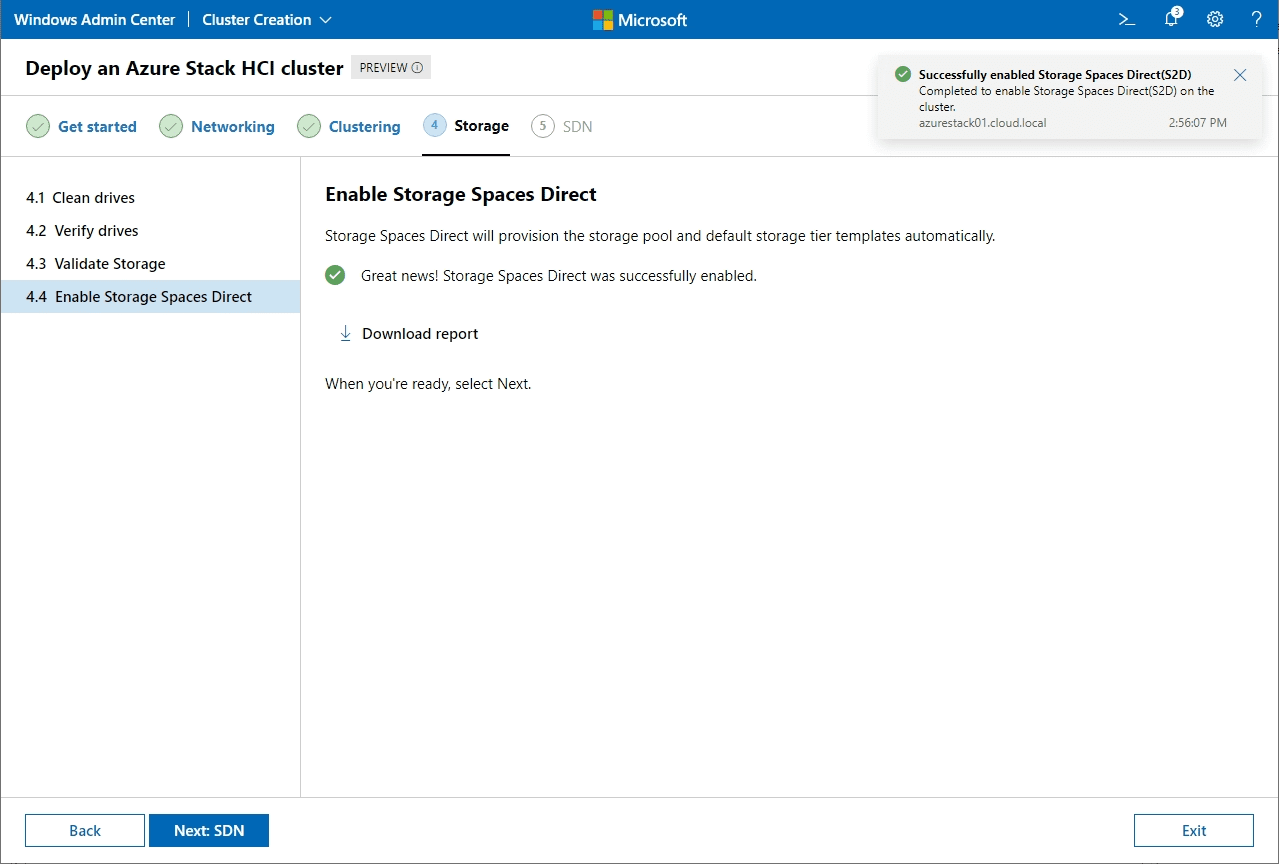1279x864 pixels.
Task: Open the settings gear
Action: (x=1214, y=19)
